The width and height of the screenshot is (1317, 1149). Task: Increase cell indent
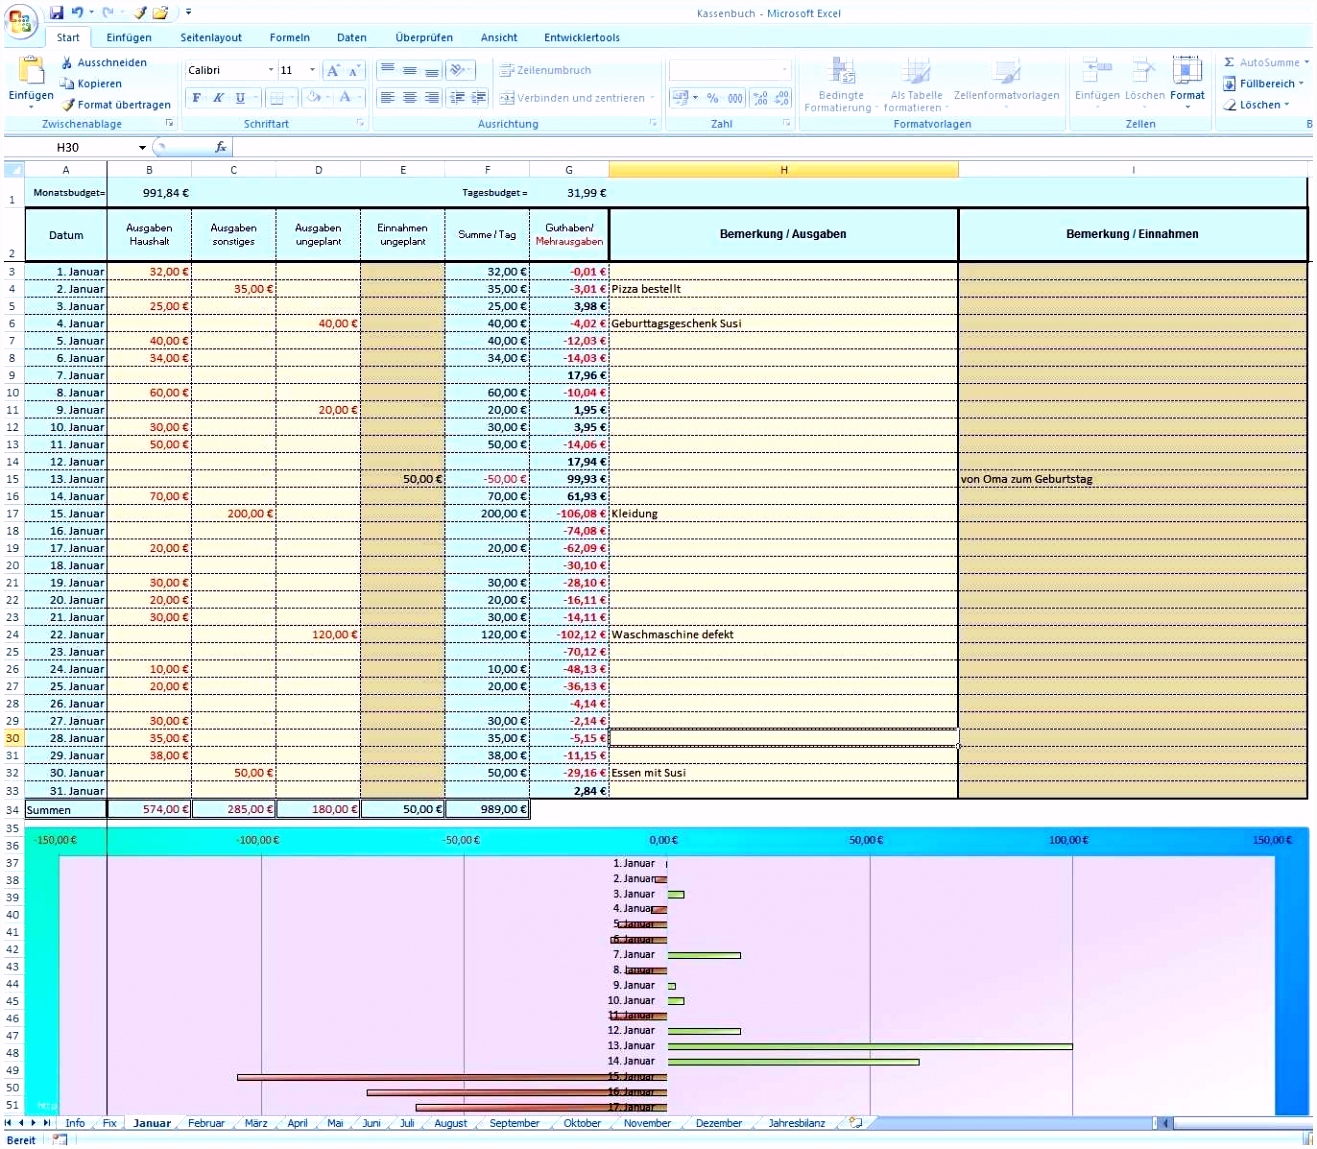(x=479, y=98)
